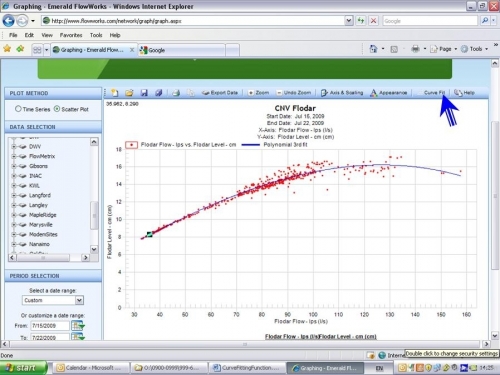Switch to the Google tab
500x375 pixels.
(x=182, y=50)
